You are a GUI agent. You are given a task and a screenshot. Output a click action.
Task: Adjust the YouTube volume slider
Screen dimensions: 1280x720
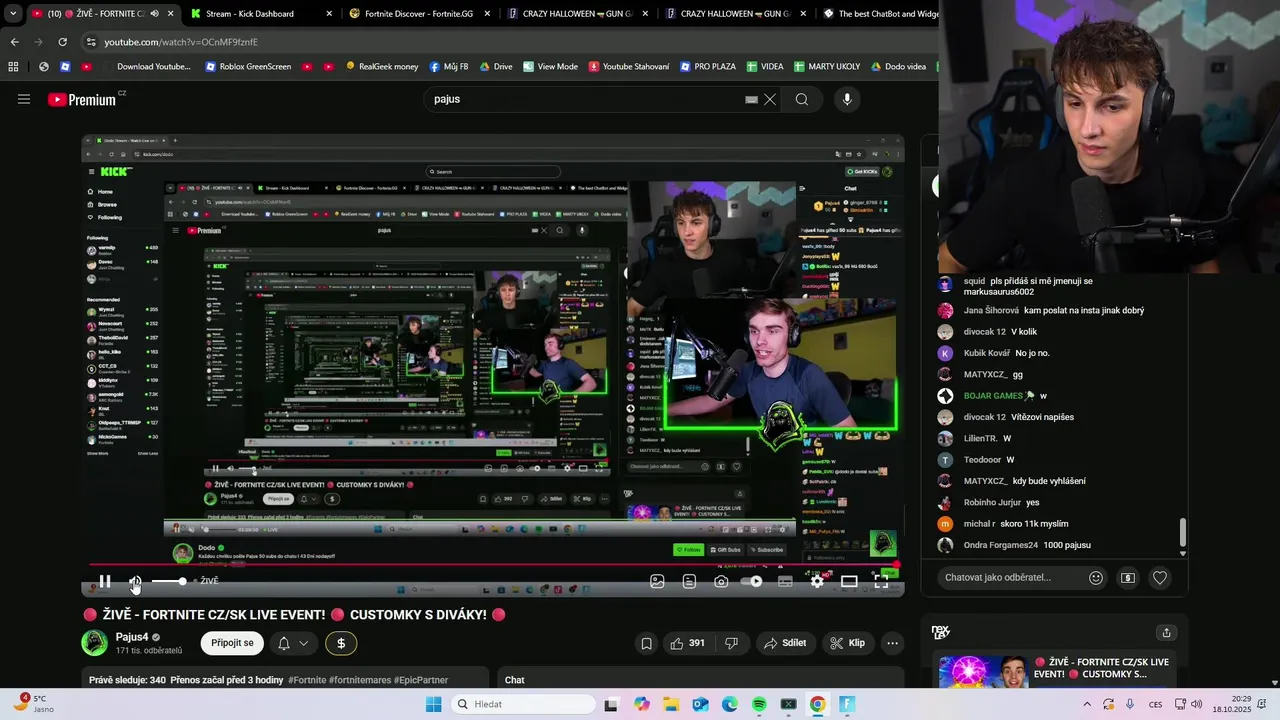pos(169,581)
